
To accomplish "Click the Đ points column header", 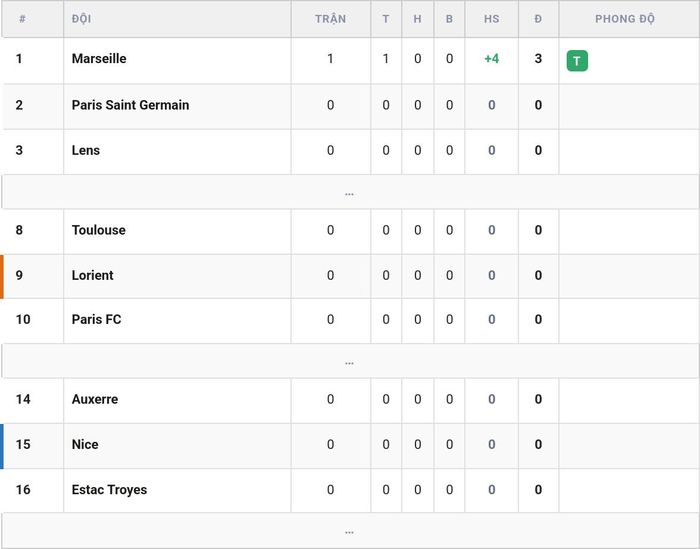I will click(538, 19).
